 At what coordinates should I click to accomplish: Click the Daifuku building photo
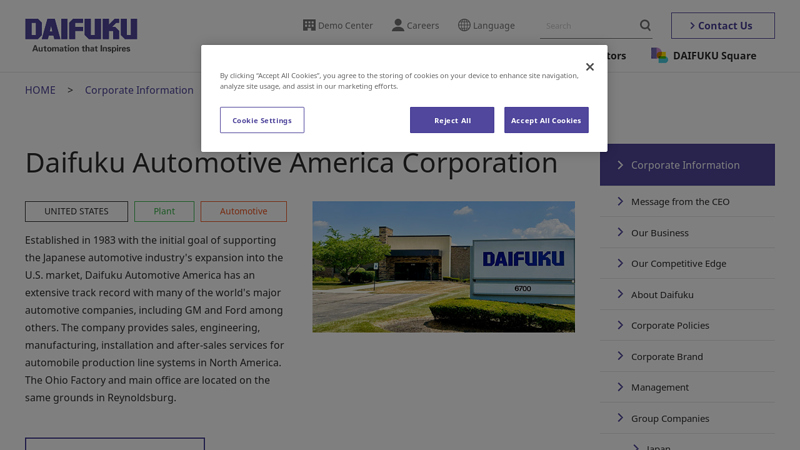pos(443,266)
